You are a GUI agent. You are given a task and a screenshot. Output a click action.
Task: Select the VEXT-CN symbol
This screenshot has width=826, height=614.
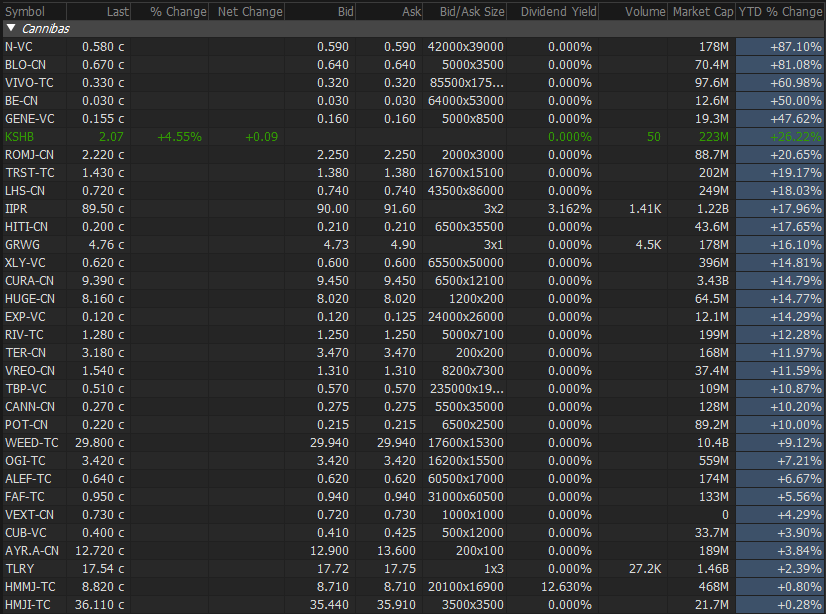click(29, 514)
